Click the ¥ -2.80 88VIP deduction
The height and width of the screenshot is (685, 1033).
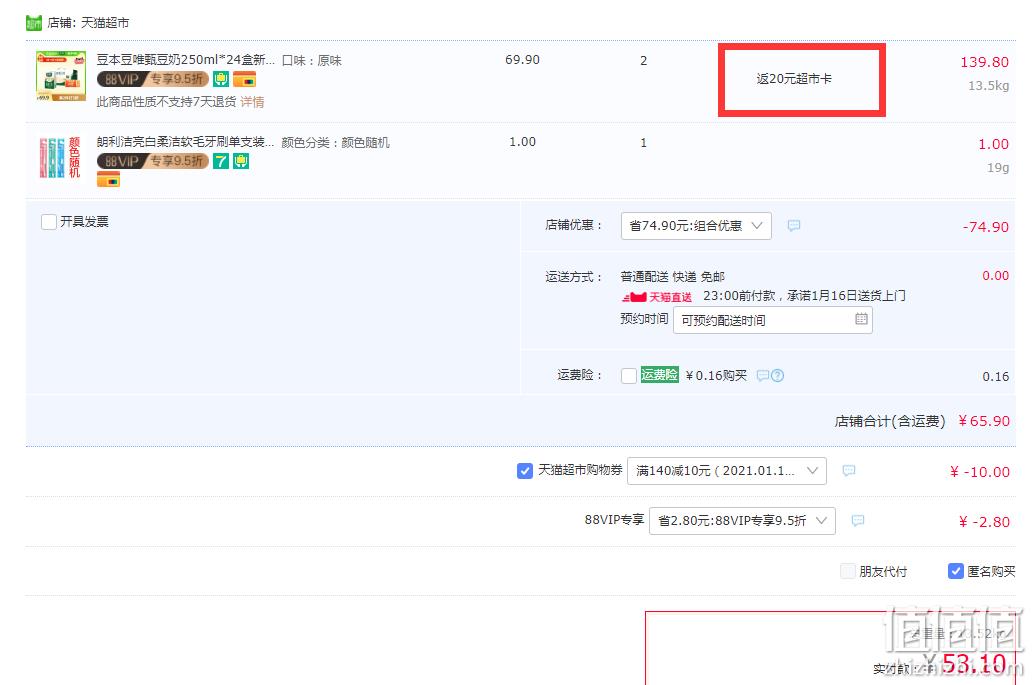click(x=984, y=522)
